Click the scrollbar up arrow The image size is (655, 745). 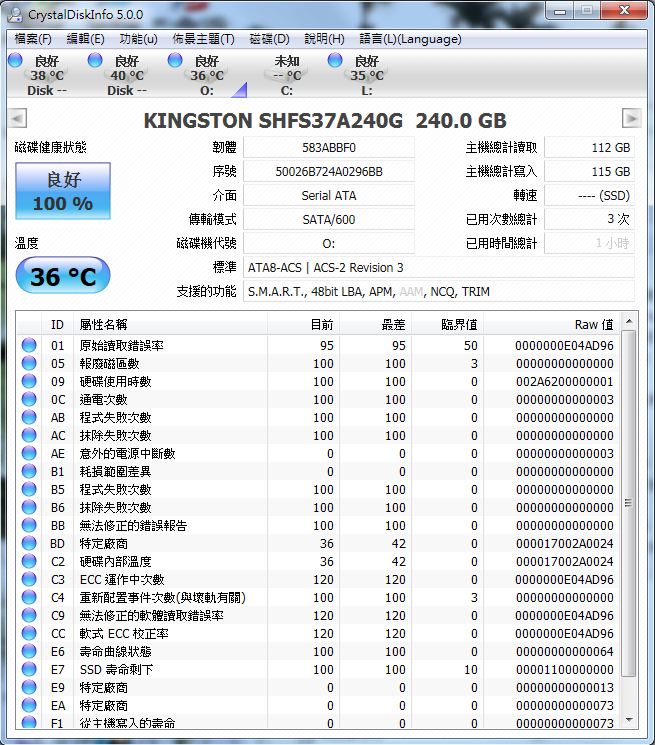[629, 322]
